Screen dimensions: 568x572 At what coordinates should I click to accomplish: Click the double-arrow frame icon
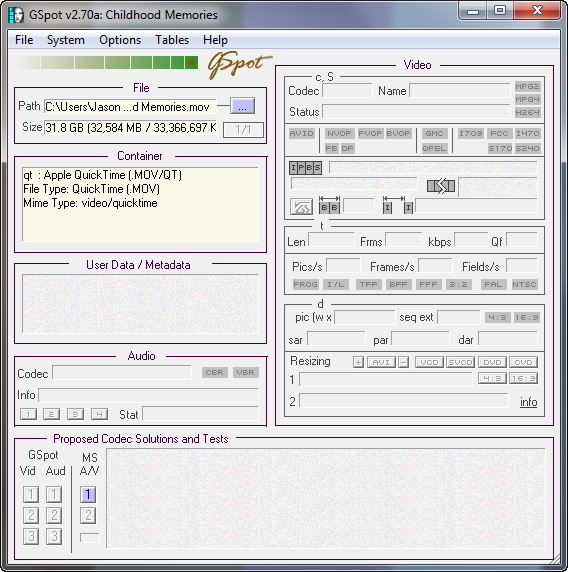(441, 186)
